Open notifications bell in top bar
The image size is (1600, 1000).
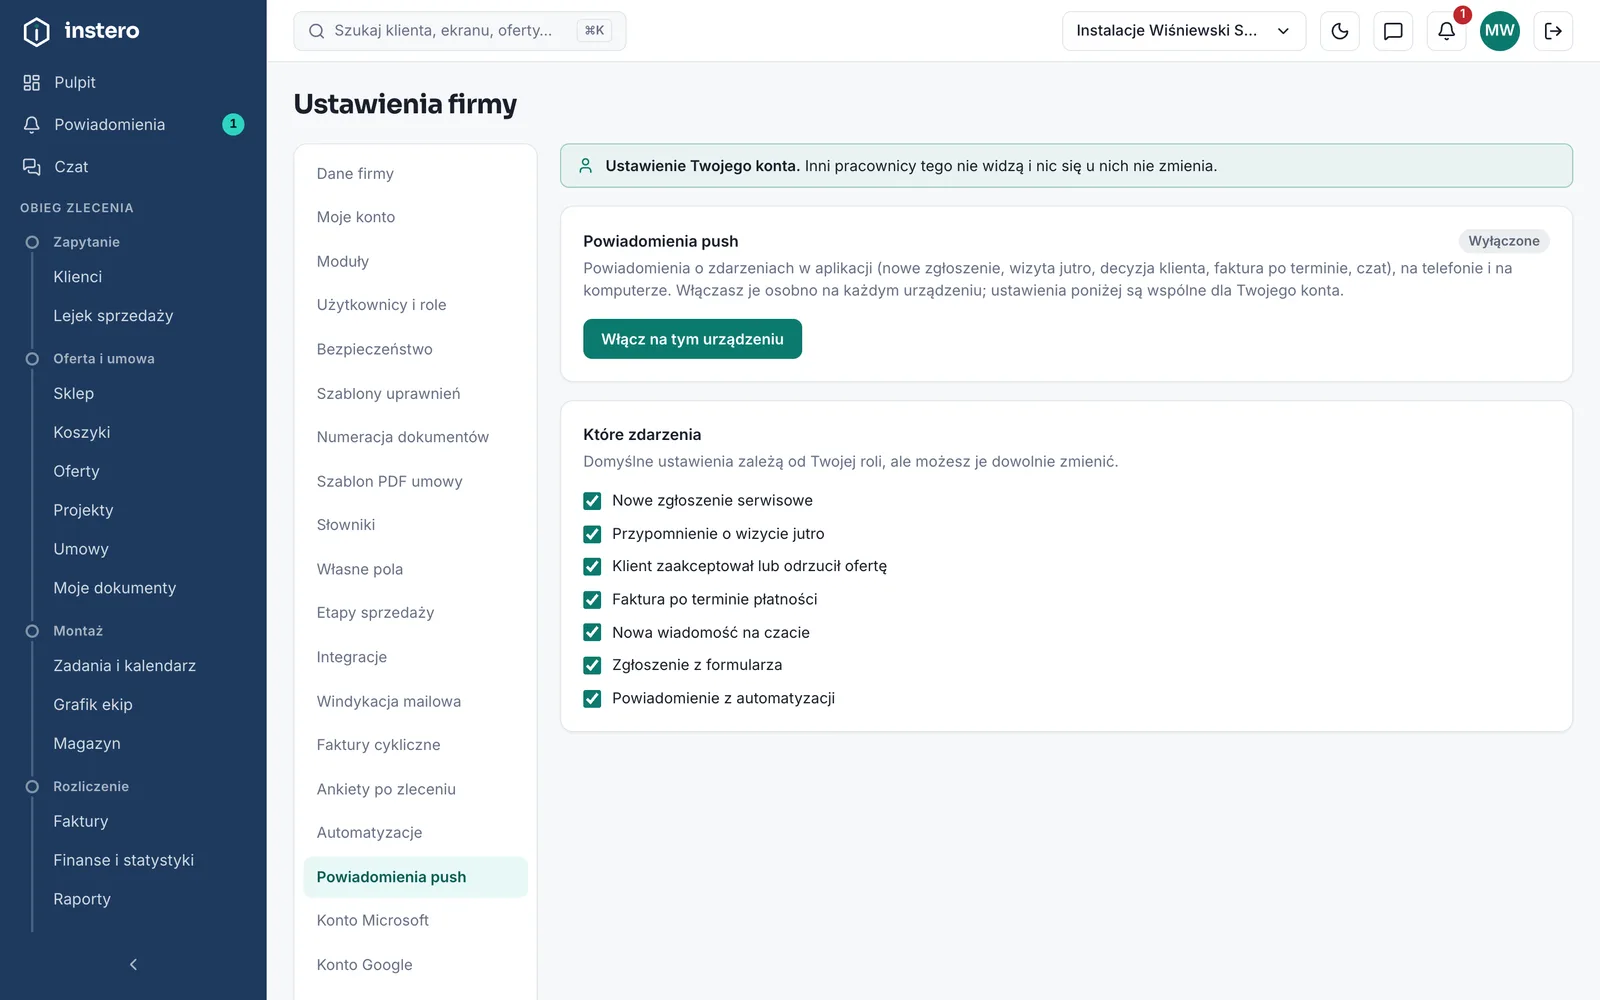pyautogui.click(x=1446, y=31)
